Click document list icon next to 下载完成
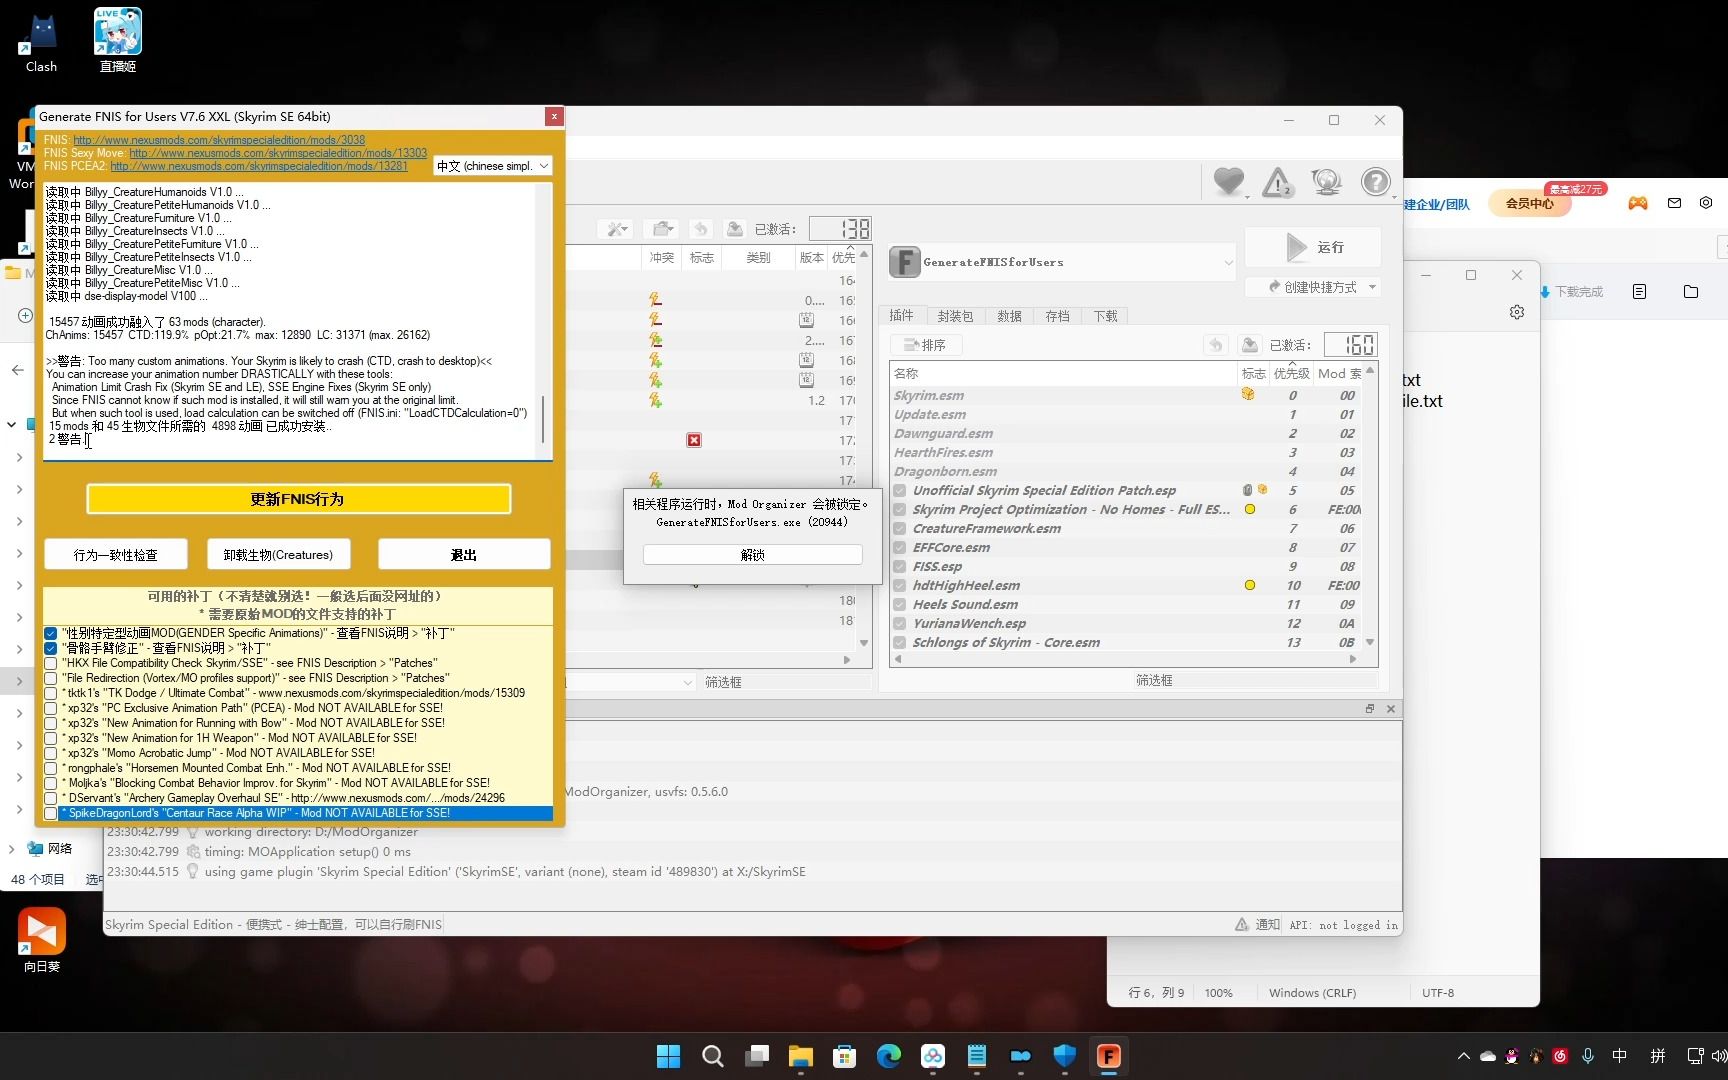Viewport: 1728px width, 1080px height. pos(1639,292)
